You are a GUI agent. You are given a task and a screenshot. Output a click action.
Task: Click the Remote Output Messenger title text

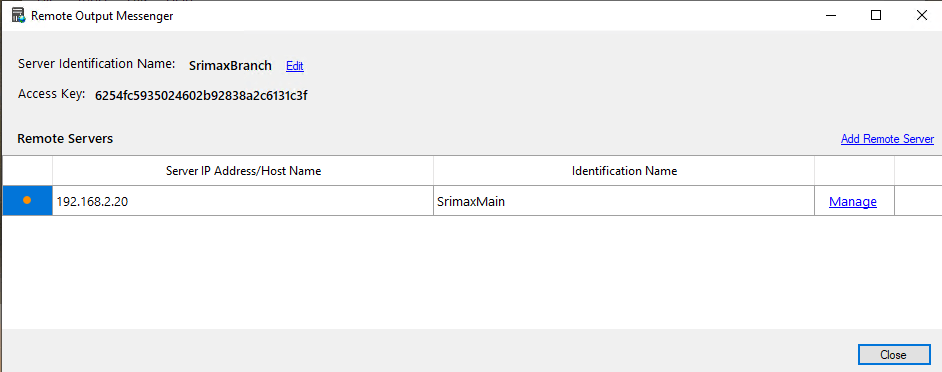tap(102, 16)
